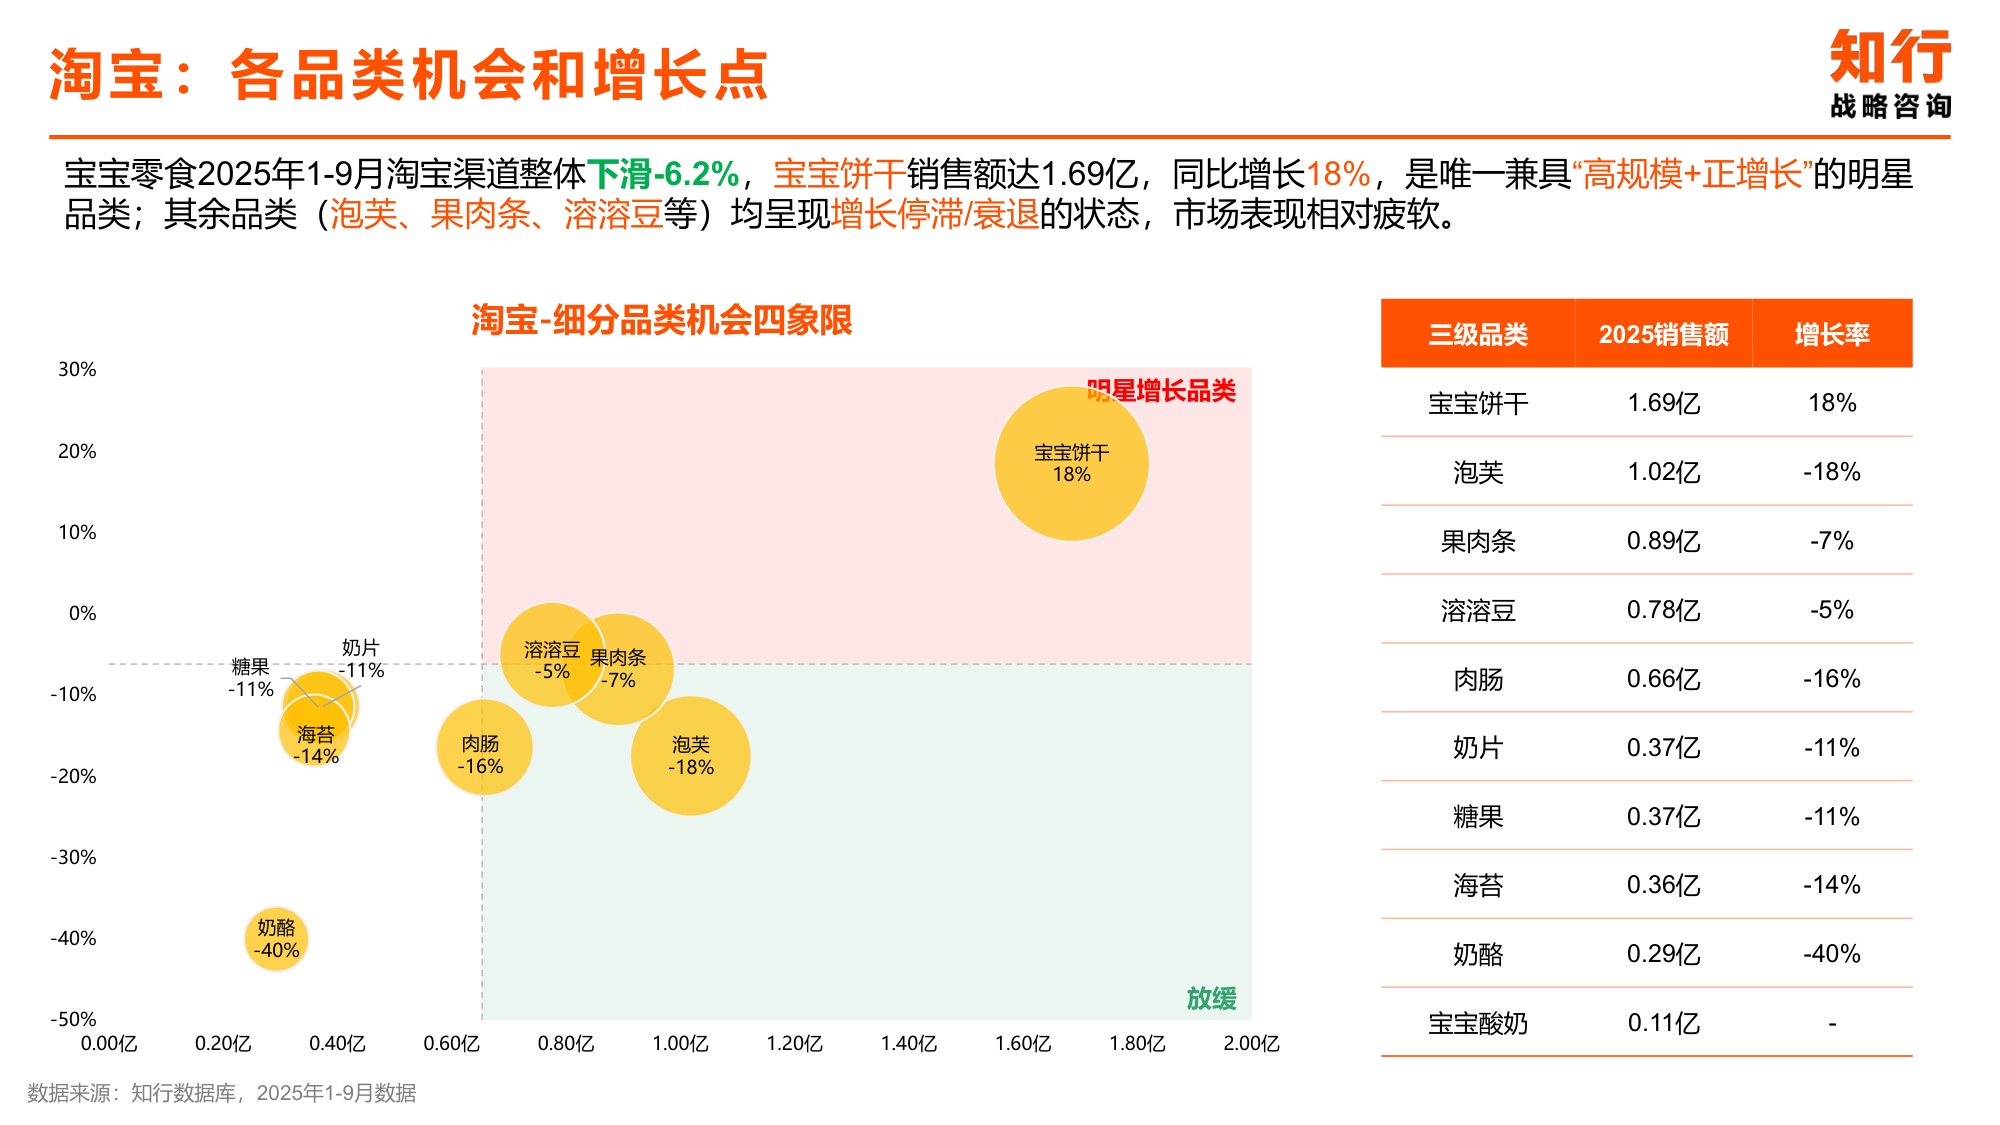Click the -40% growth rate table cell
The height and width of the screenshot is (1125, 2000).
coord(1832,954)
